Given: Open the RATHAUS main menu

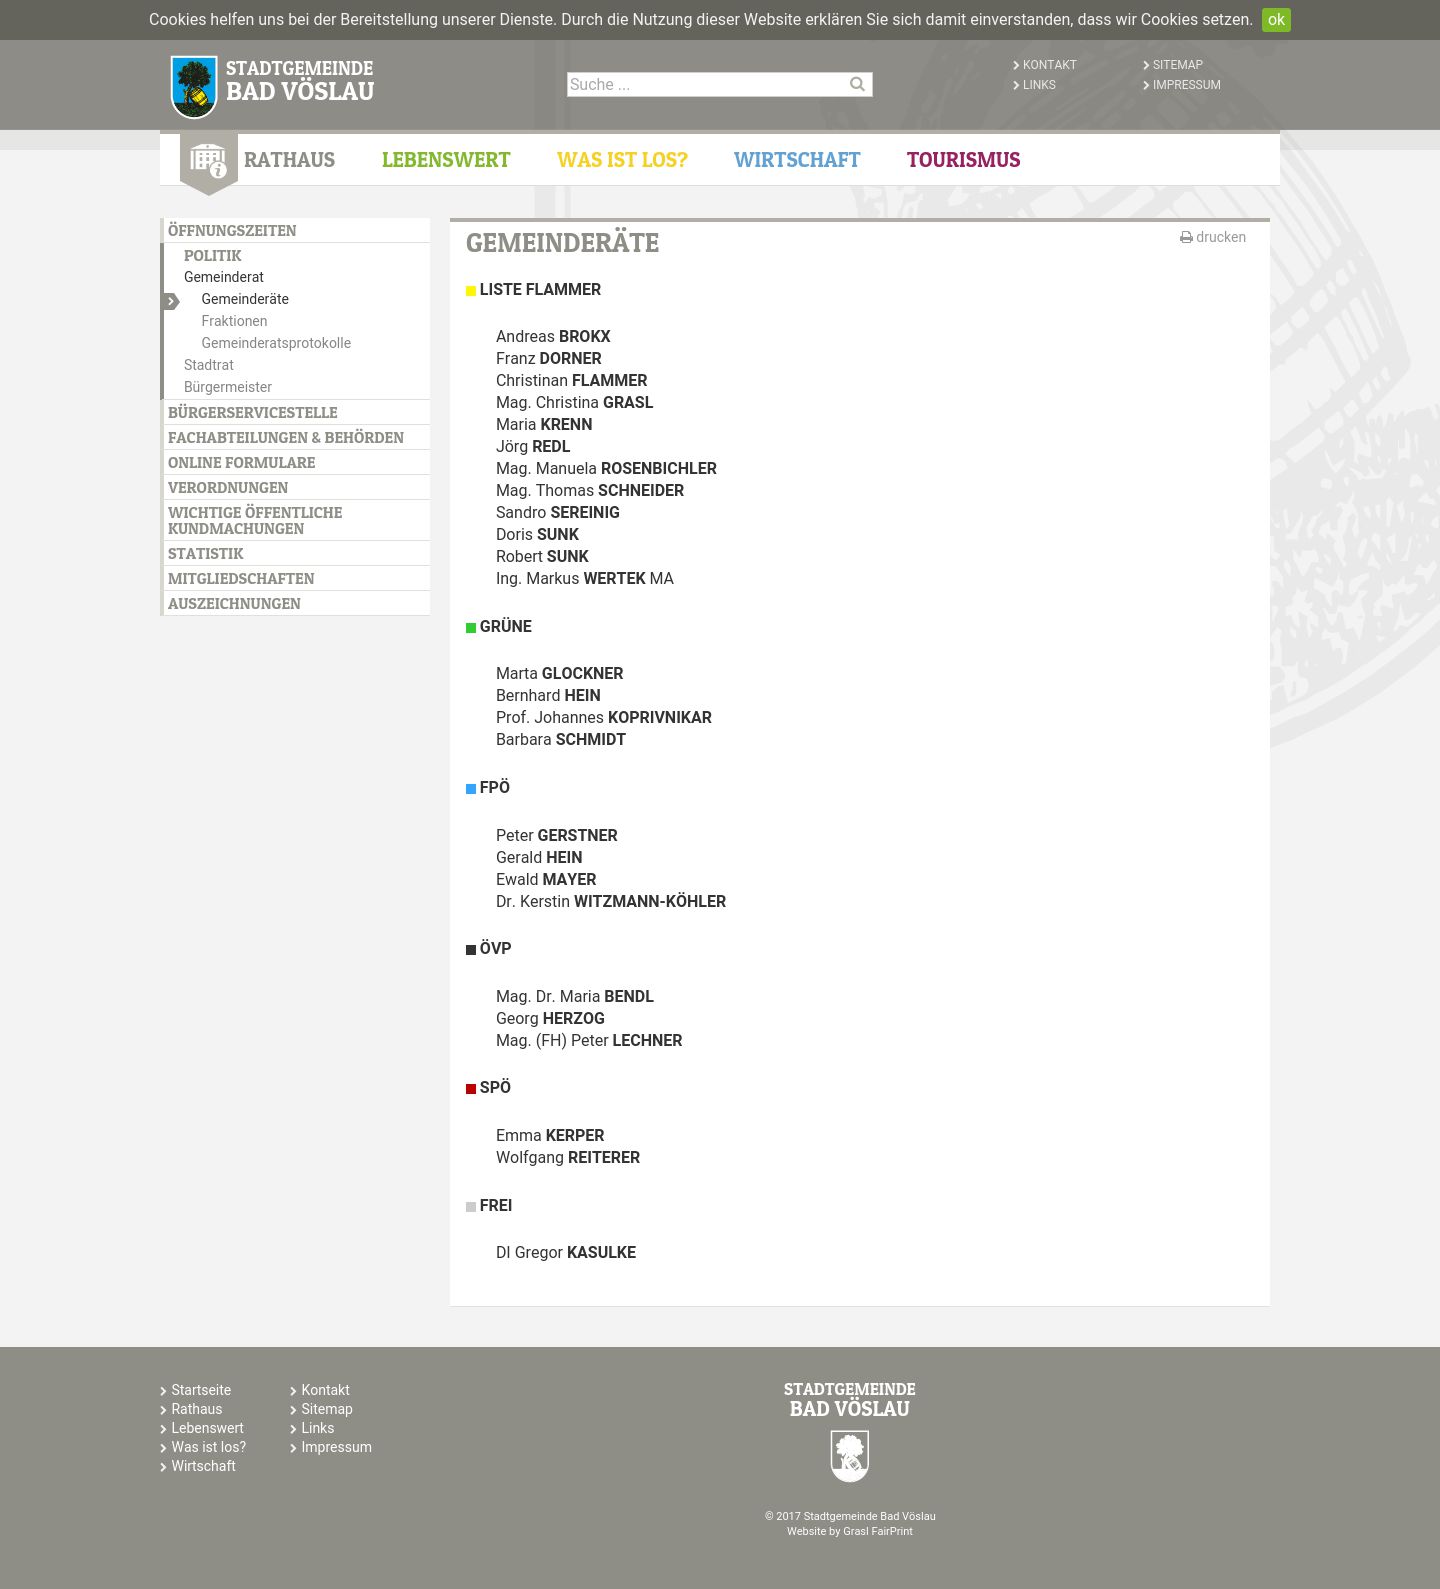Looking at the screenshot, I should [289, 160].
